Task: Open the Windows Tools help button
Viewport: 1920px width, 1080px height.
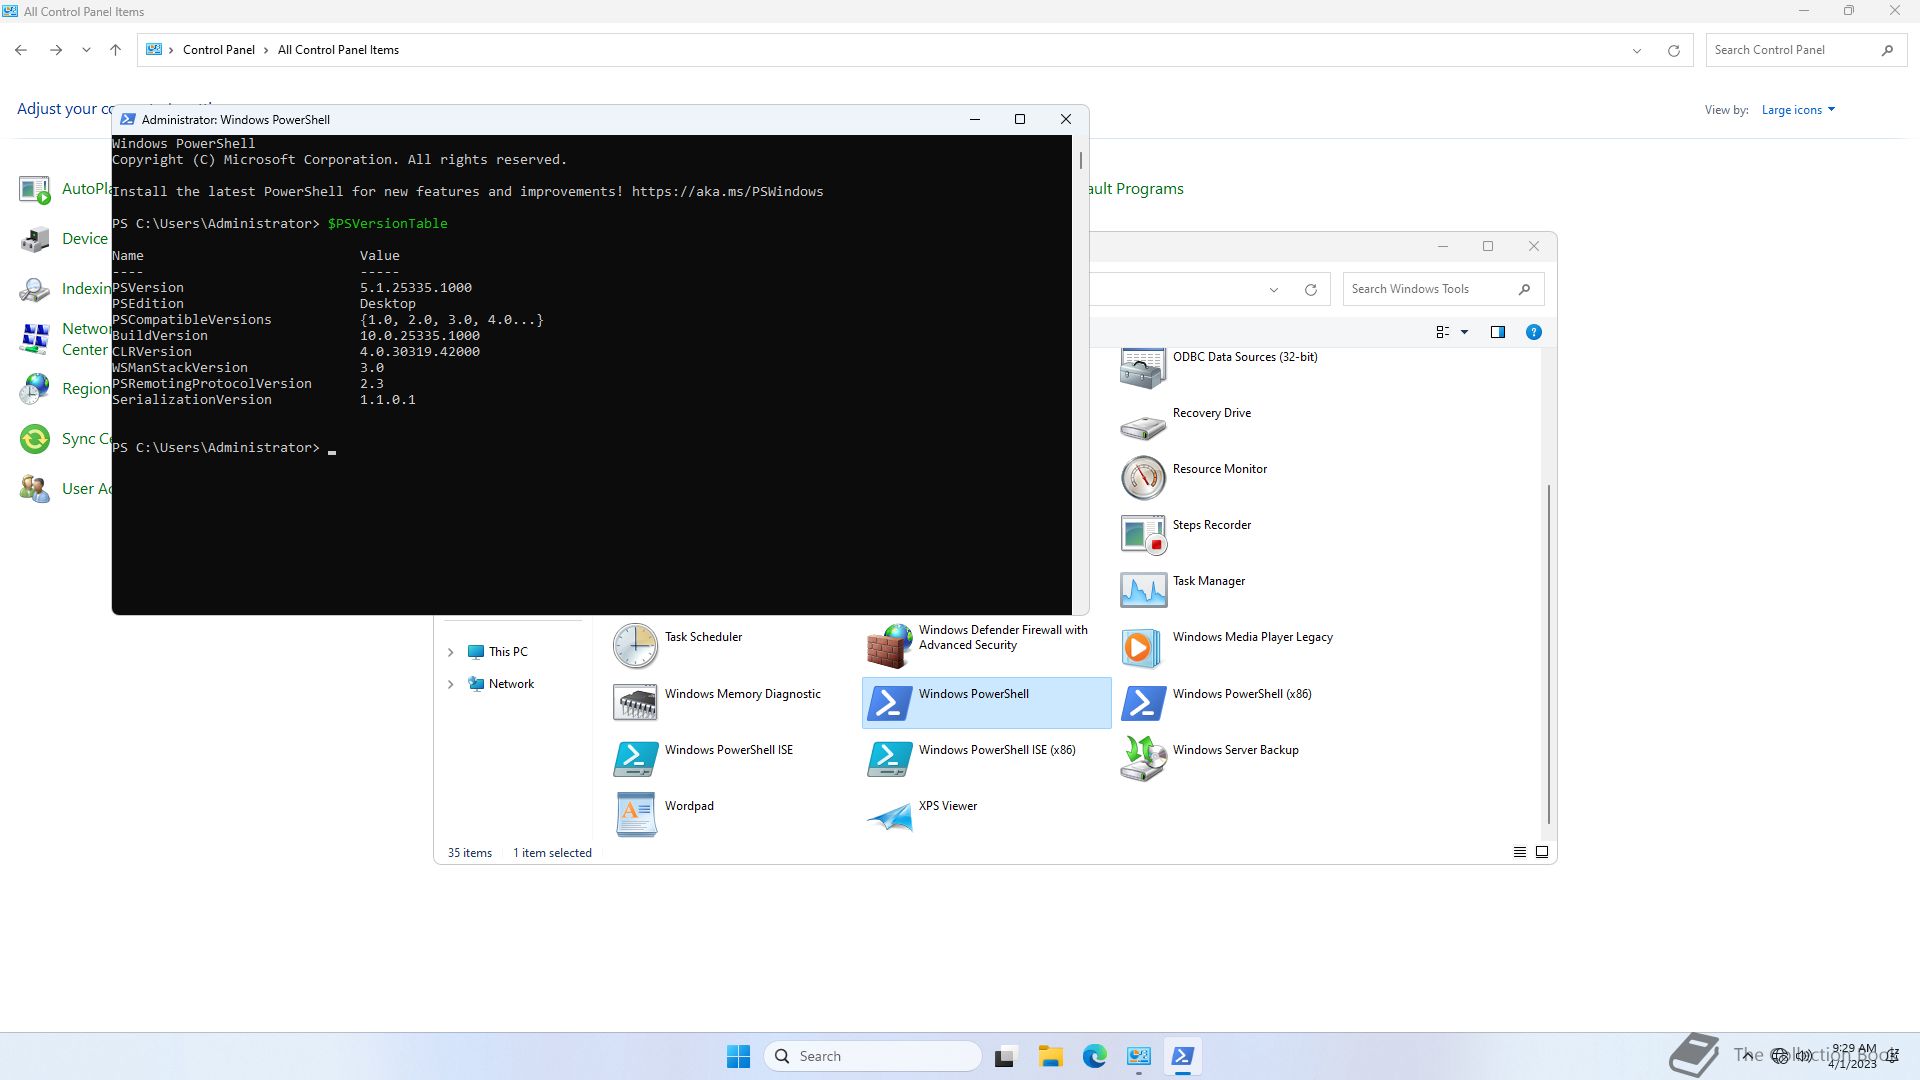Action: click(1533, 332)
